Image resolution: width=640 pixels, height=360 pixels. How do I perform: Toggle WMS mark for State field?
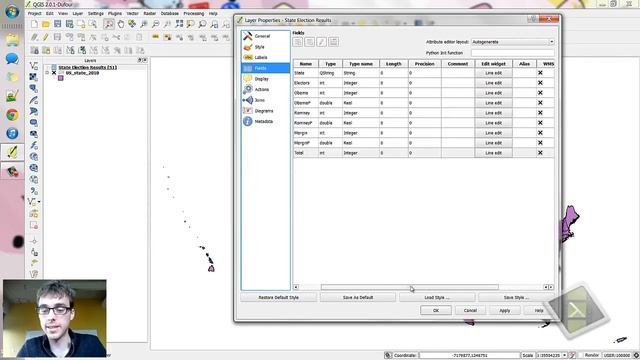point(540,73)
